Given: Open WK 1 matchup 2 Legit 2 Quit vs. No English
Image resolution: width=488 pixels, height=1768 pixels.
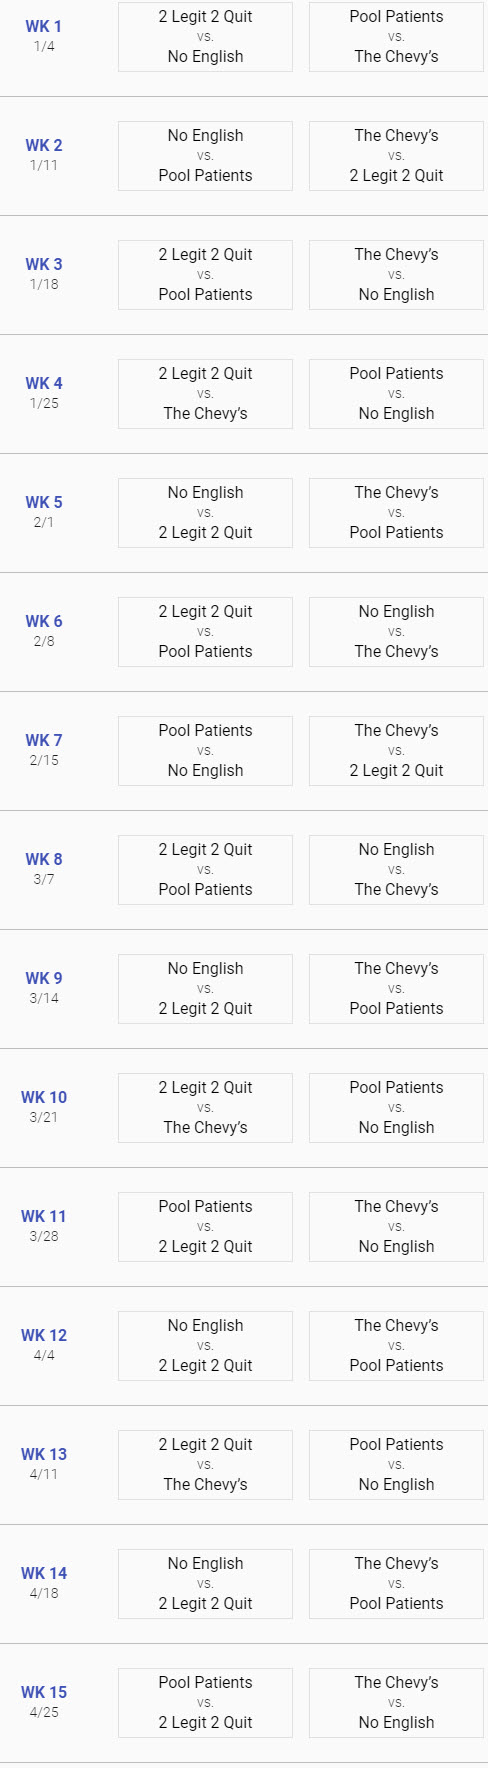Looking at the screenshot, I should [x=205, y=37].
